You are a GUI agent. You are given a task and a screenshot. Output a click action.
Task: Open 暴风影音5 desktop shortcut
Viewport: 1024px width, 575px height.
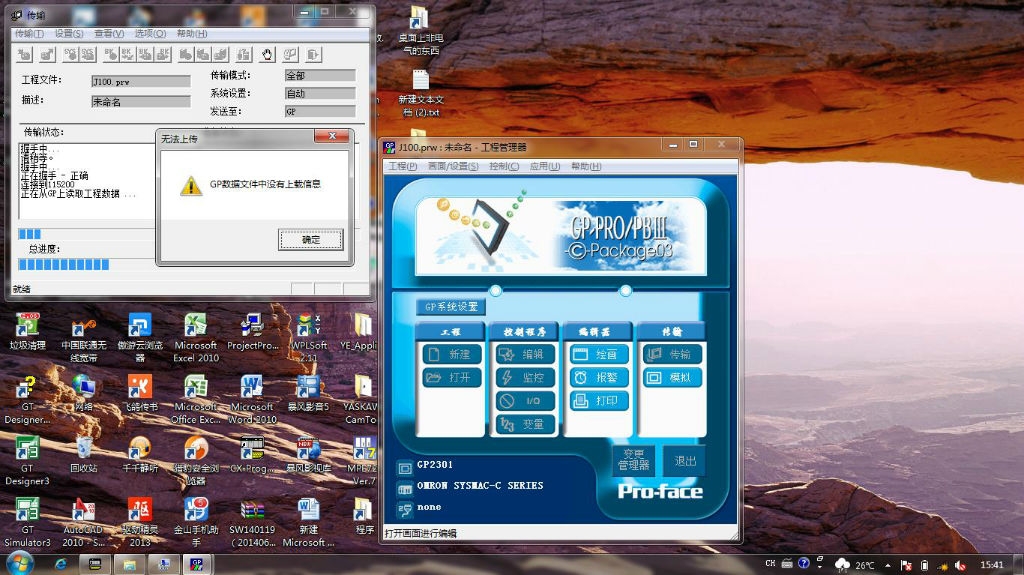click(308, 393)
